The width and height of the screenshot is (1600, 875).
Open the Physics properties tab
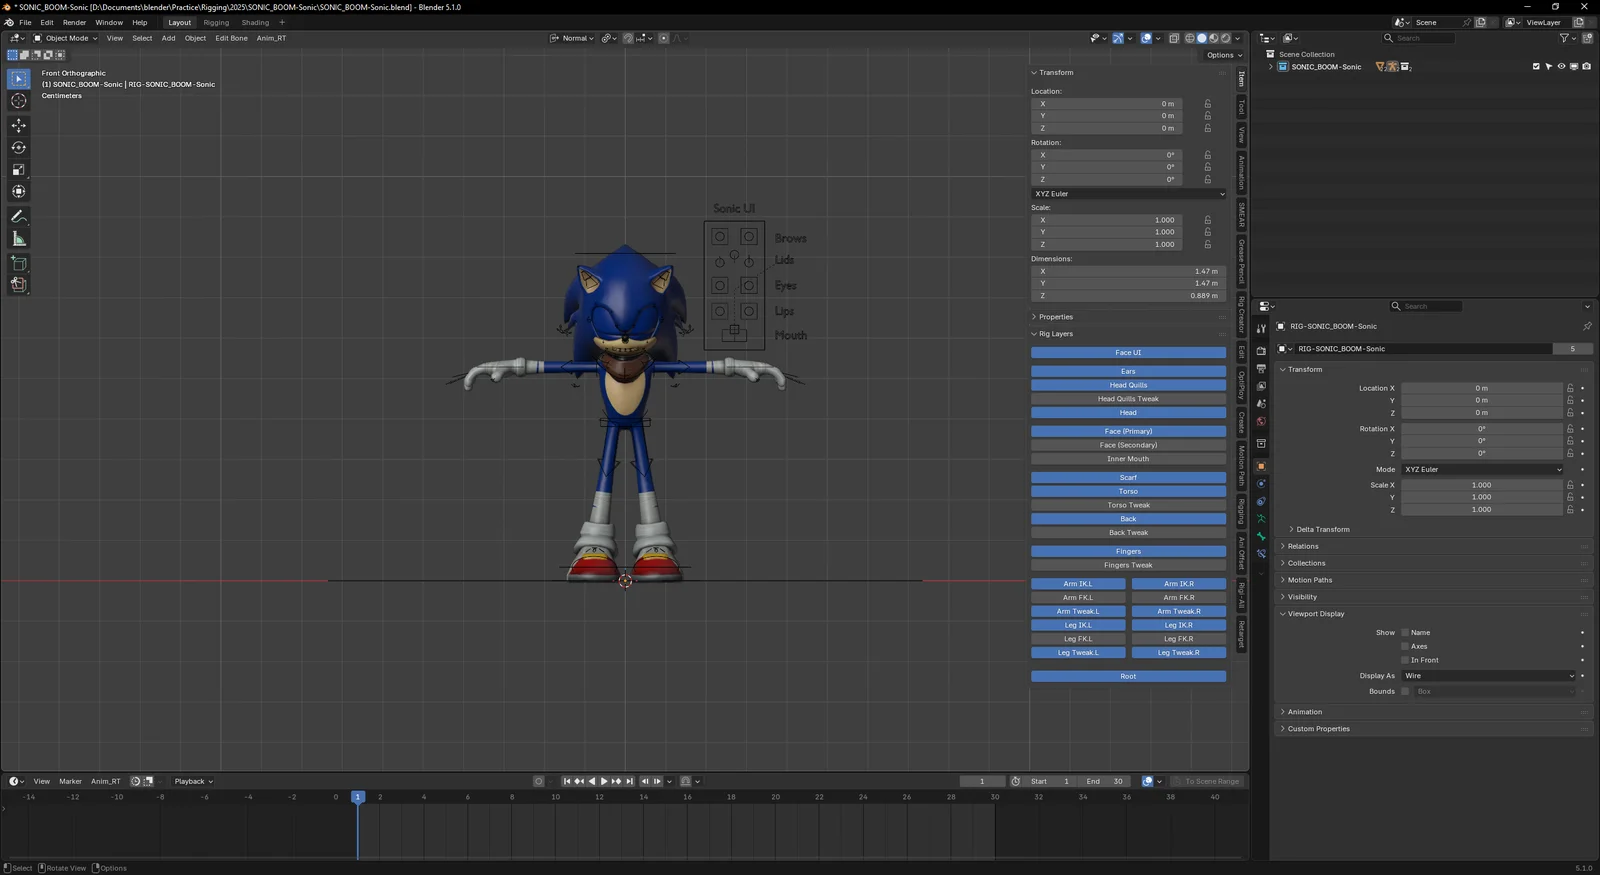[x=1261, y=484]
